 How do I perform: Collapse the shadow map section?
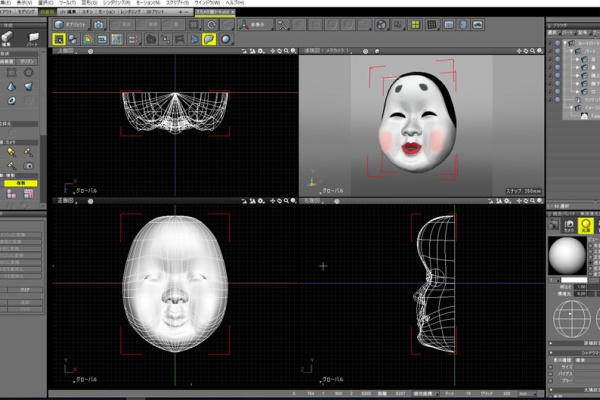[x=551, y=352]
